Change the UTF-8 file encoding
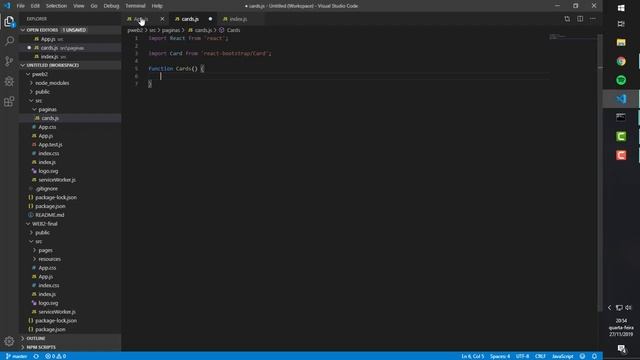This screenshot has width=640, height=360. click(x=522, y=356)
